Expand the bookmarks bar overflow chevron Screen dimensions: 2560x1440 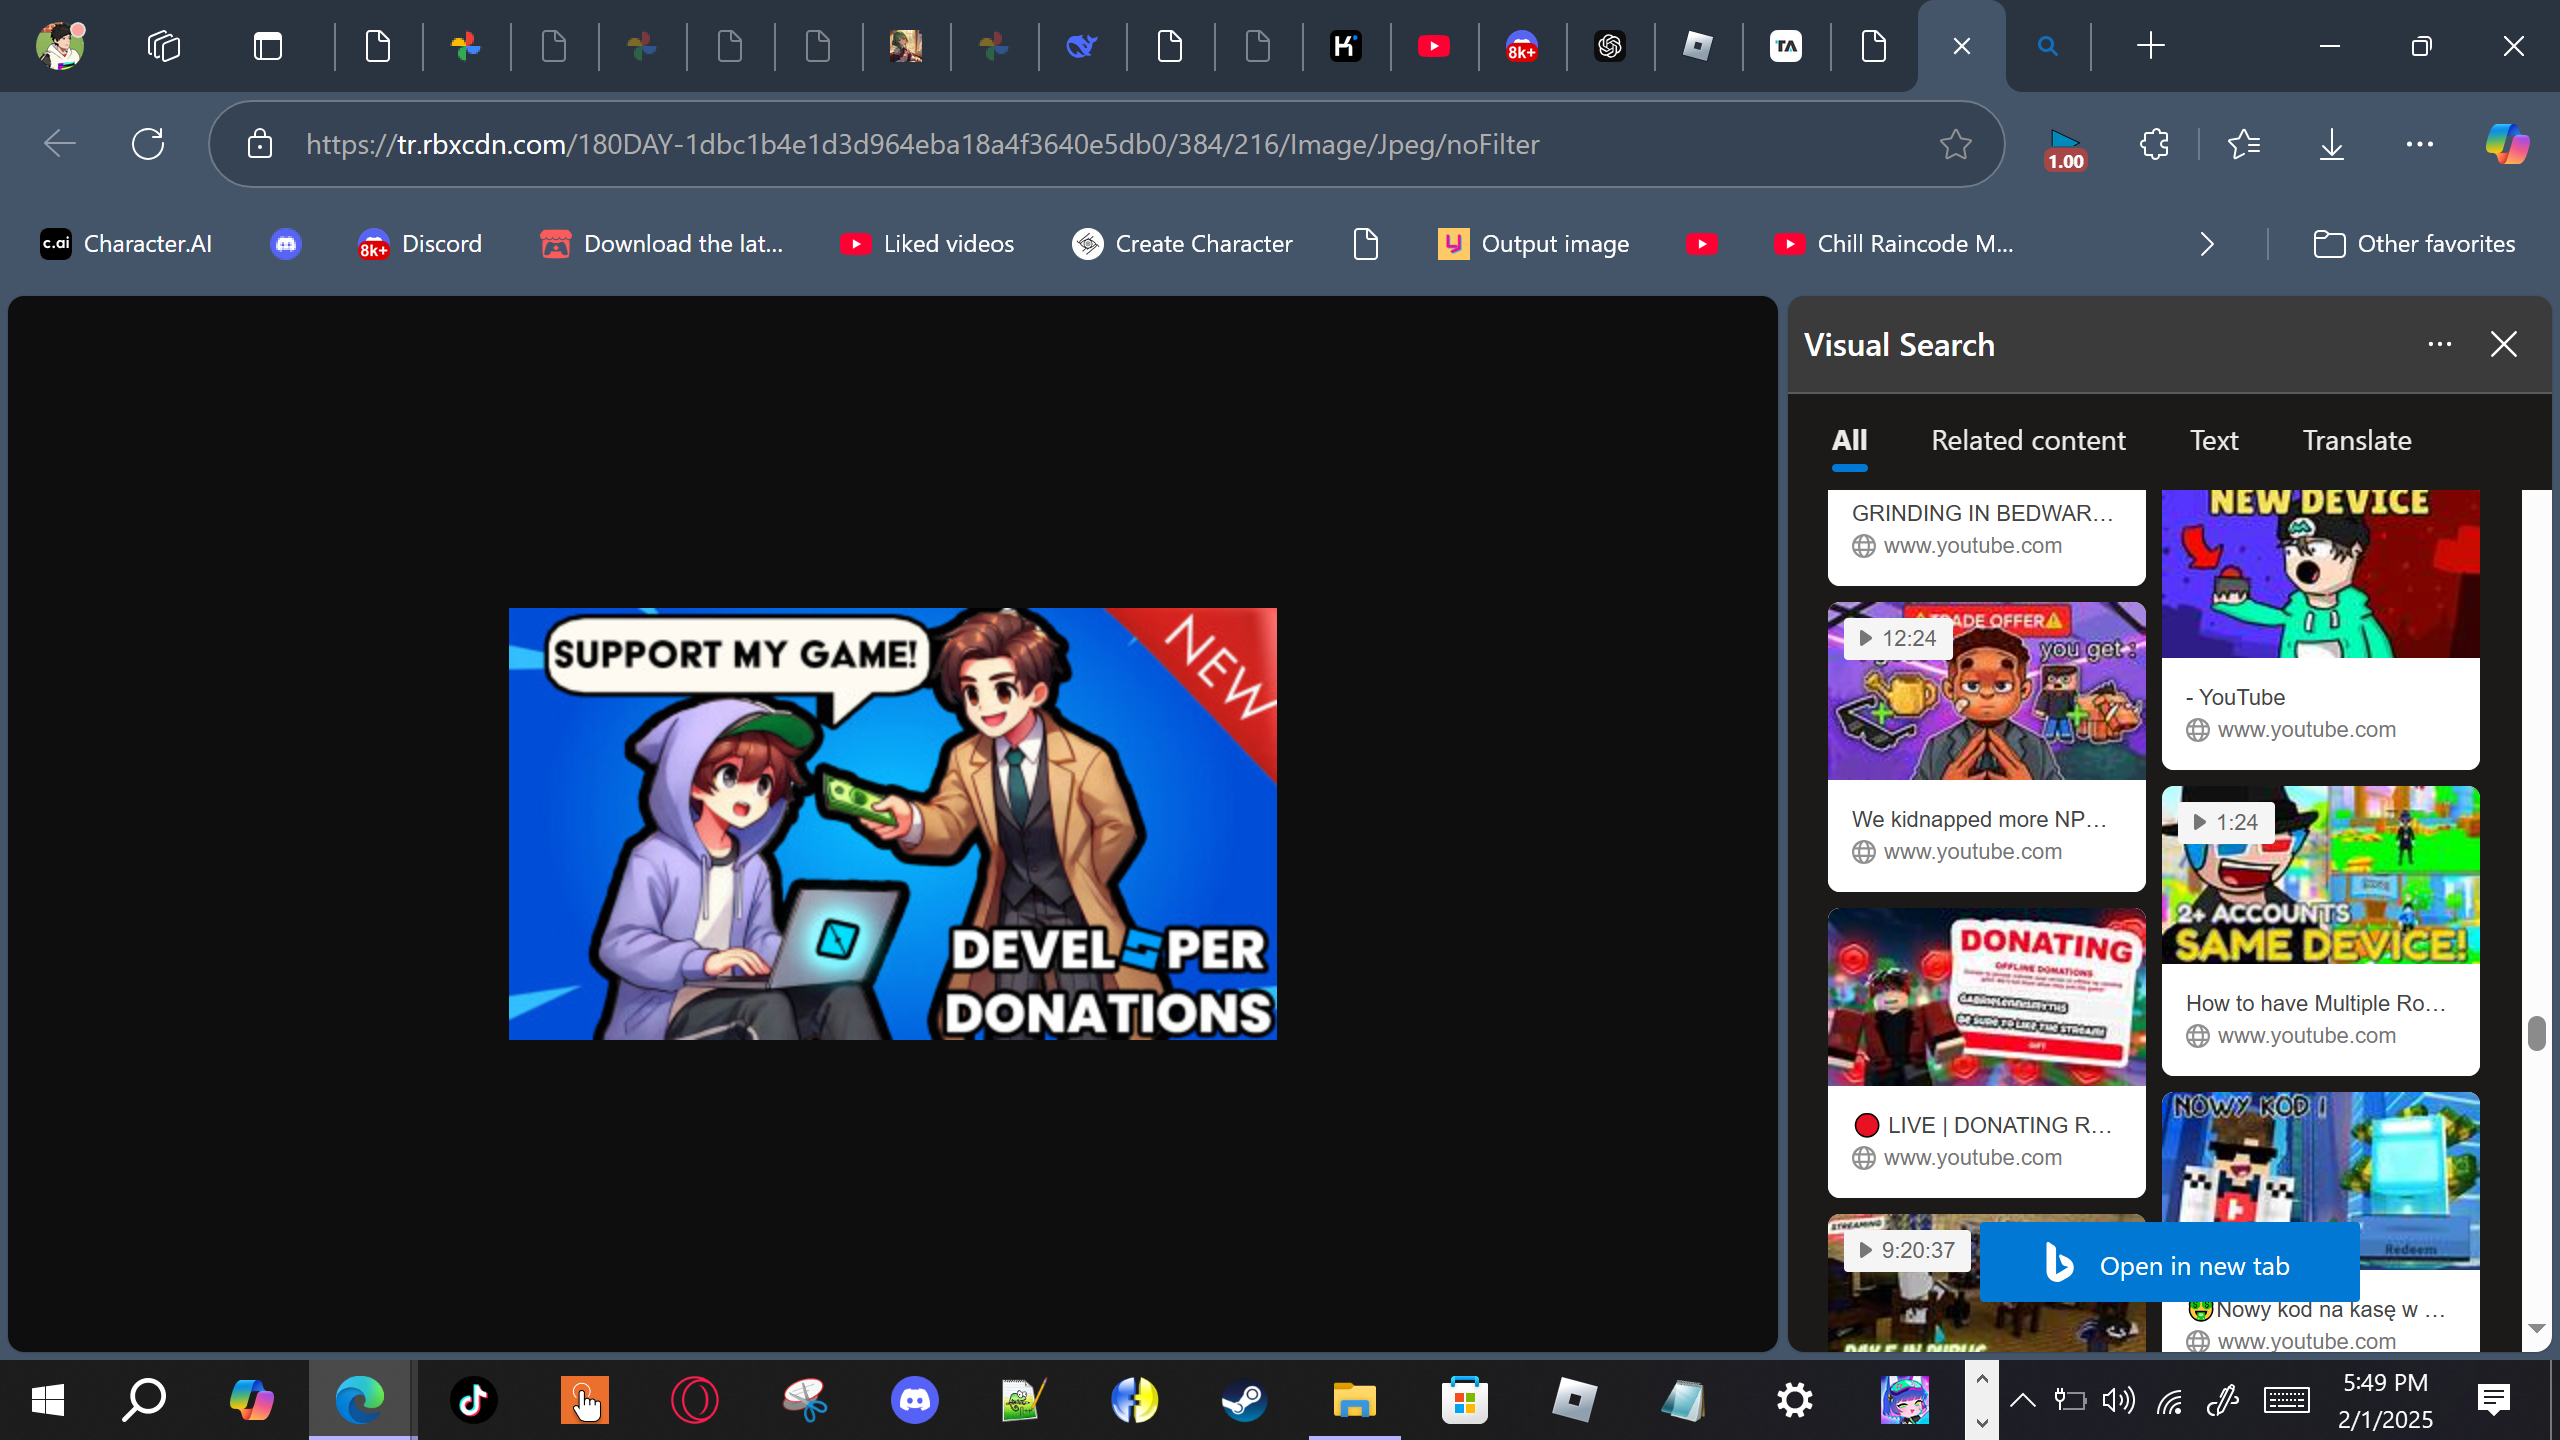(x=2207, y=244)
